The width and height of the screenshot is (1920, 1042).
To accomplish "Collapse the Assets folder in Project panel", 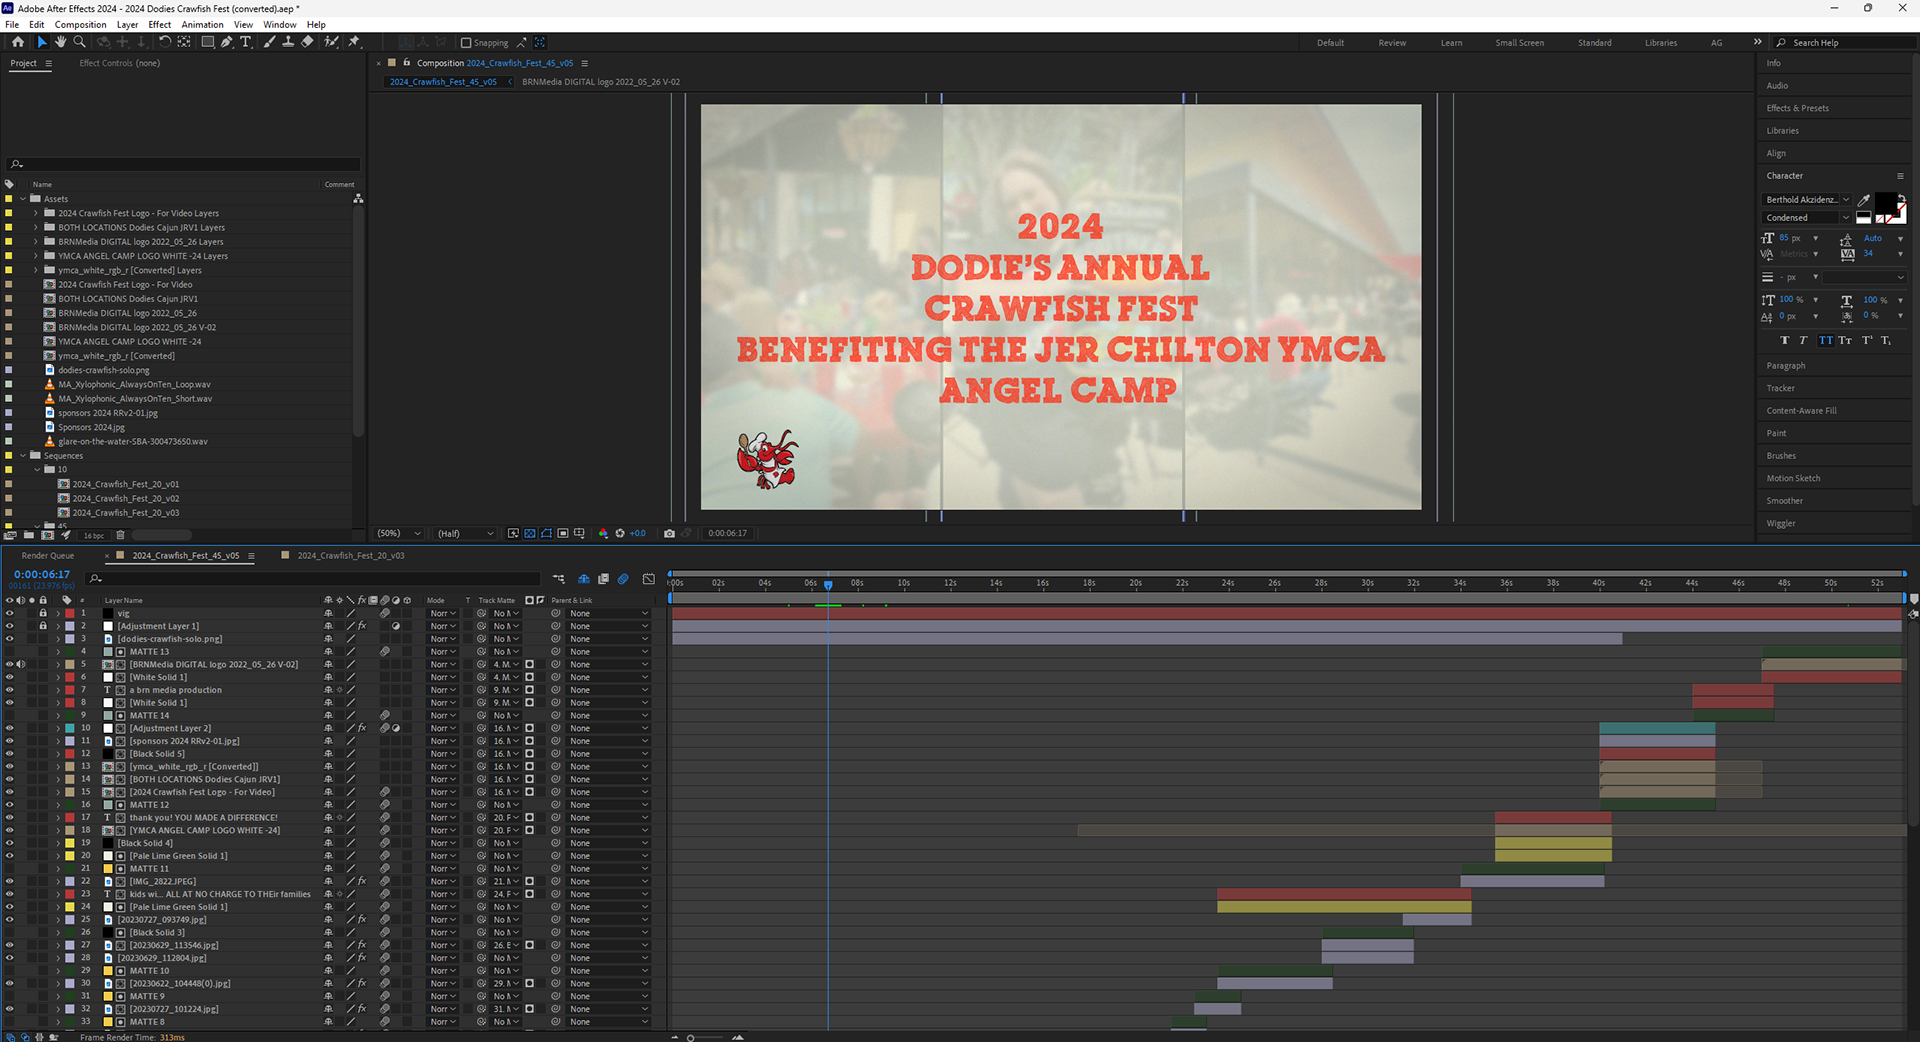I will 22,199.
